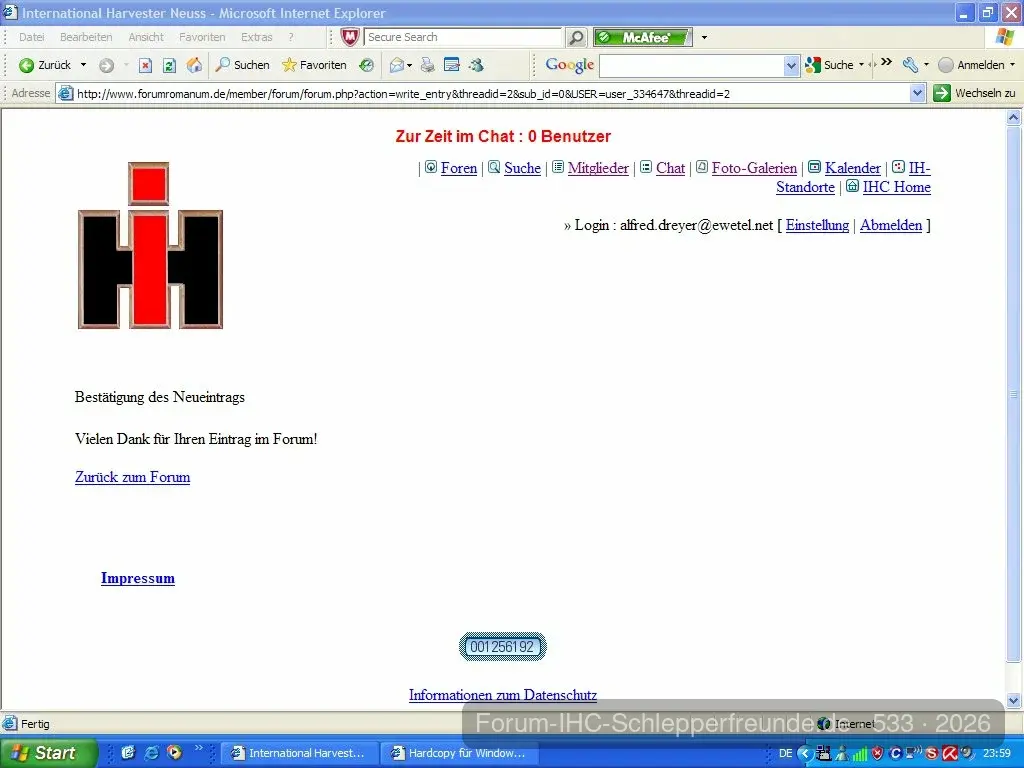This screenshot has height=768, width=1024.
Task: Open the Google Suche dropdown arrow
Action: point(861,65)
